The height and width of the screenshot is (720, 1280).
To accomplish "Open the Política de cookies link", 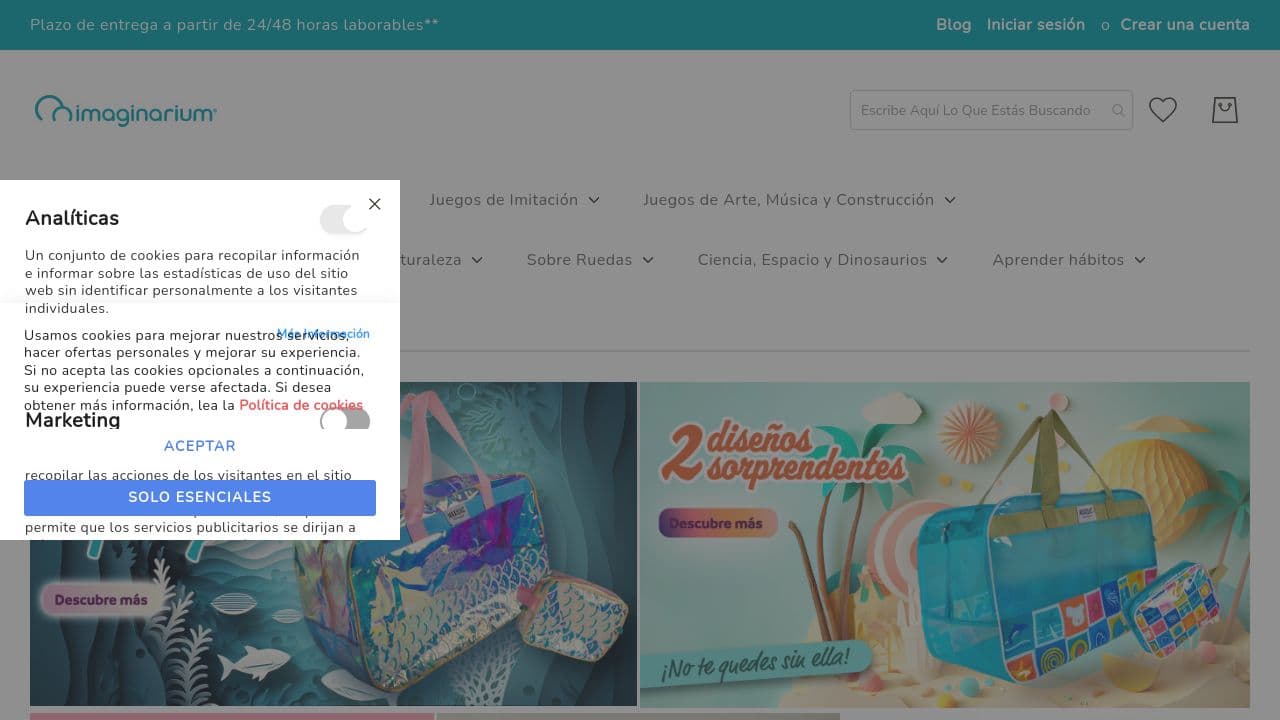I will click(x=301, y=405).
